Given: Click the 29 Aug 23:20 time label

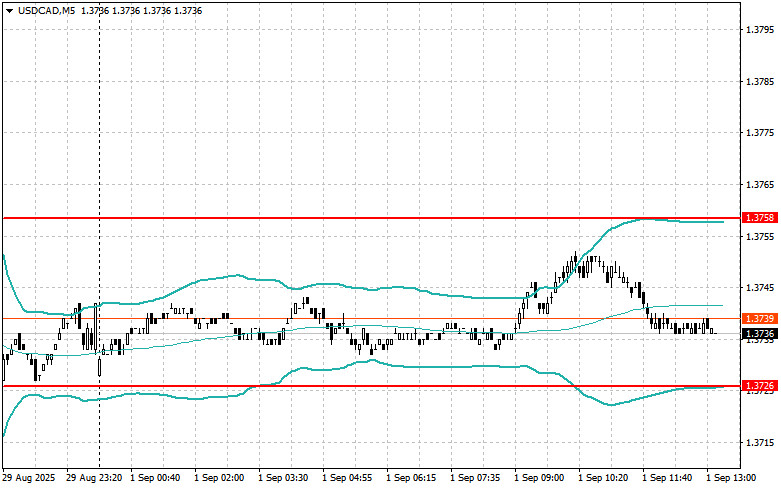Looking at the screenshot, I should pyautogui.click(x=94, y=478).
